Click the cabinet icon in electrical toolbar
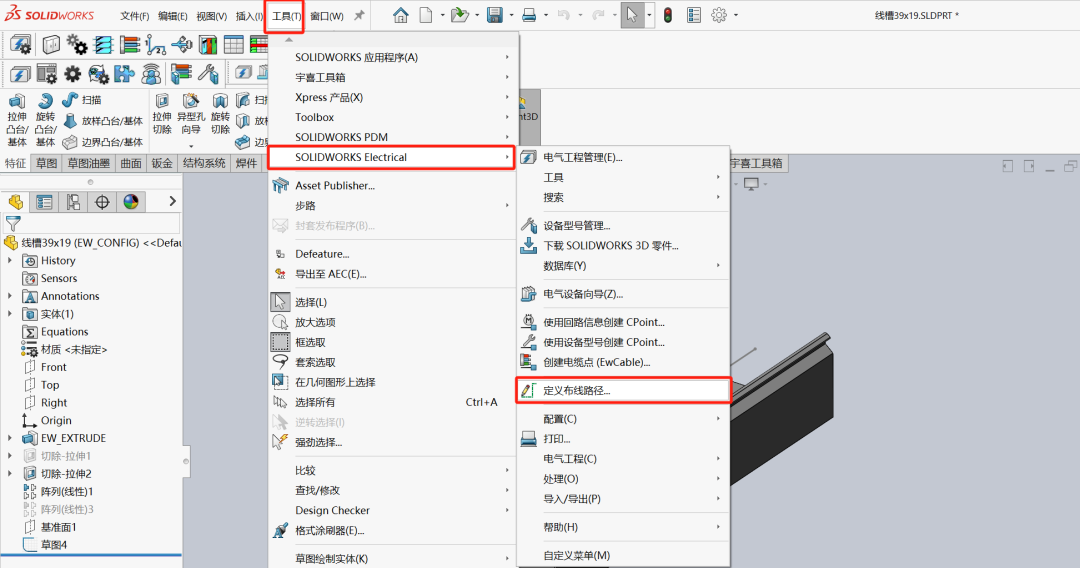Screen dimensions: 1080x568 (x=52, y=45)
